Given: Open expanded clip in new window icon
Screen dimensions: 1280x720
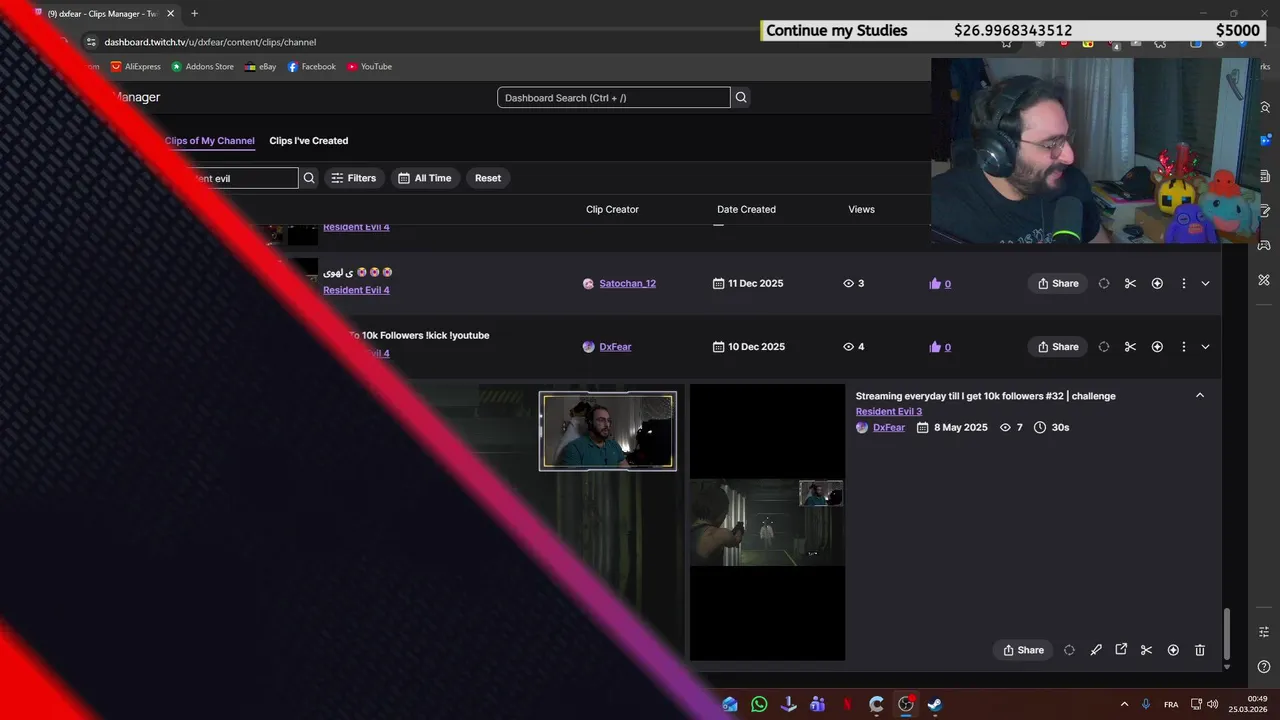Looking at the screenshot, I should click(1121, 650).
